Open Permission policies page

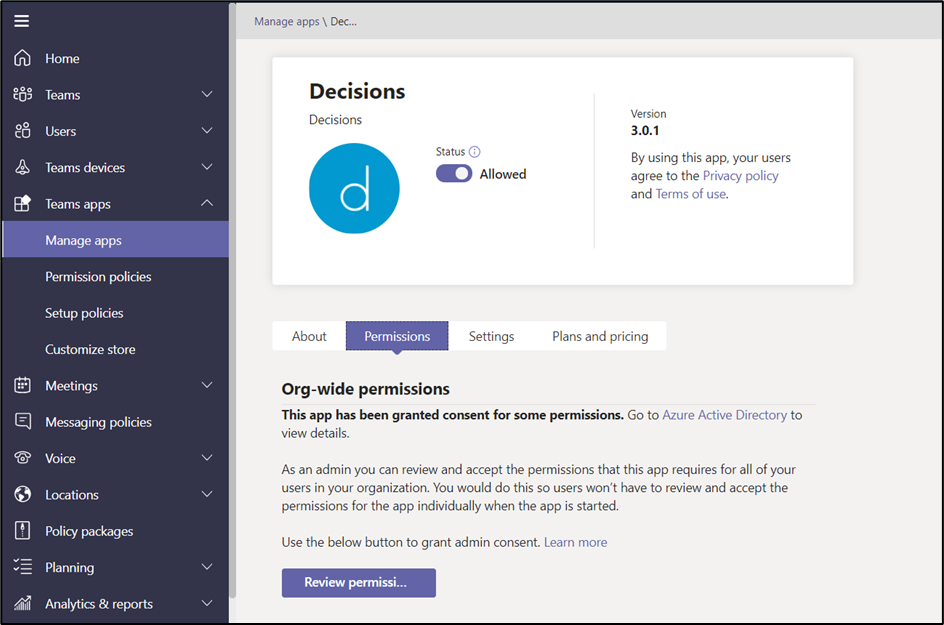116,276
